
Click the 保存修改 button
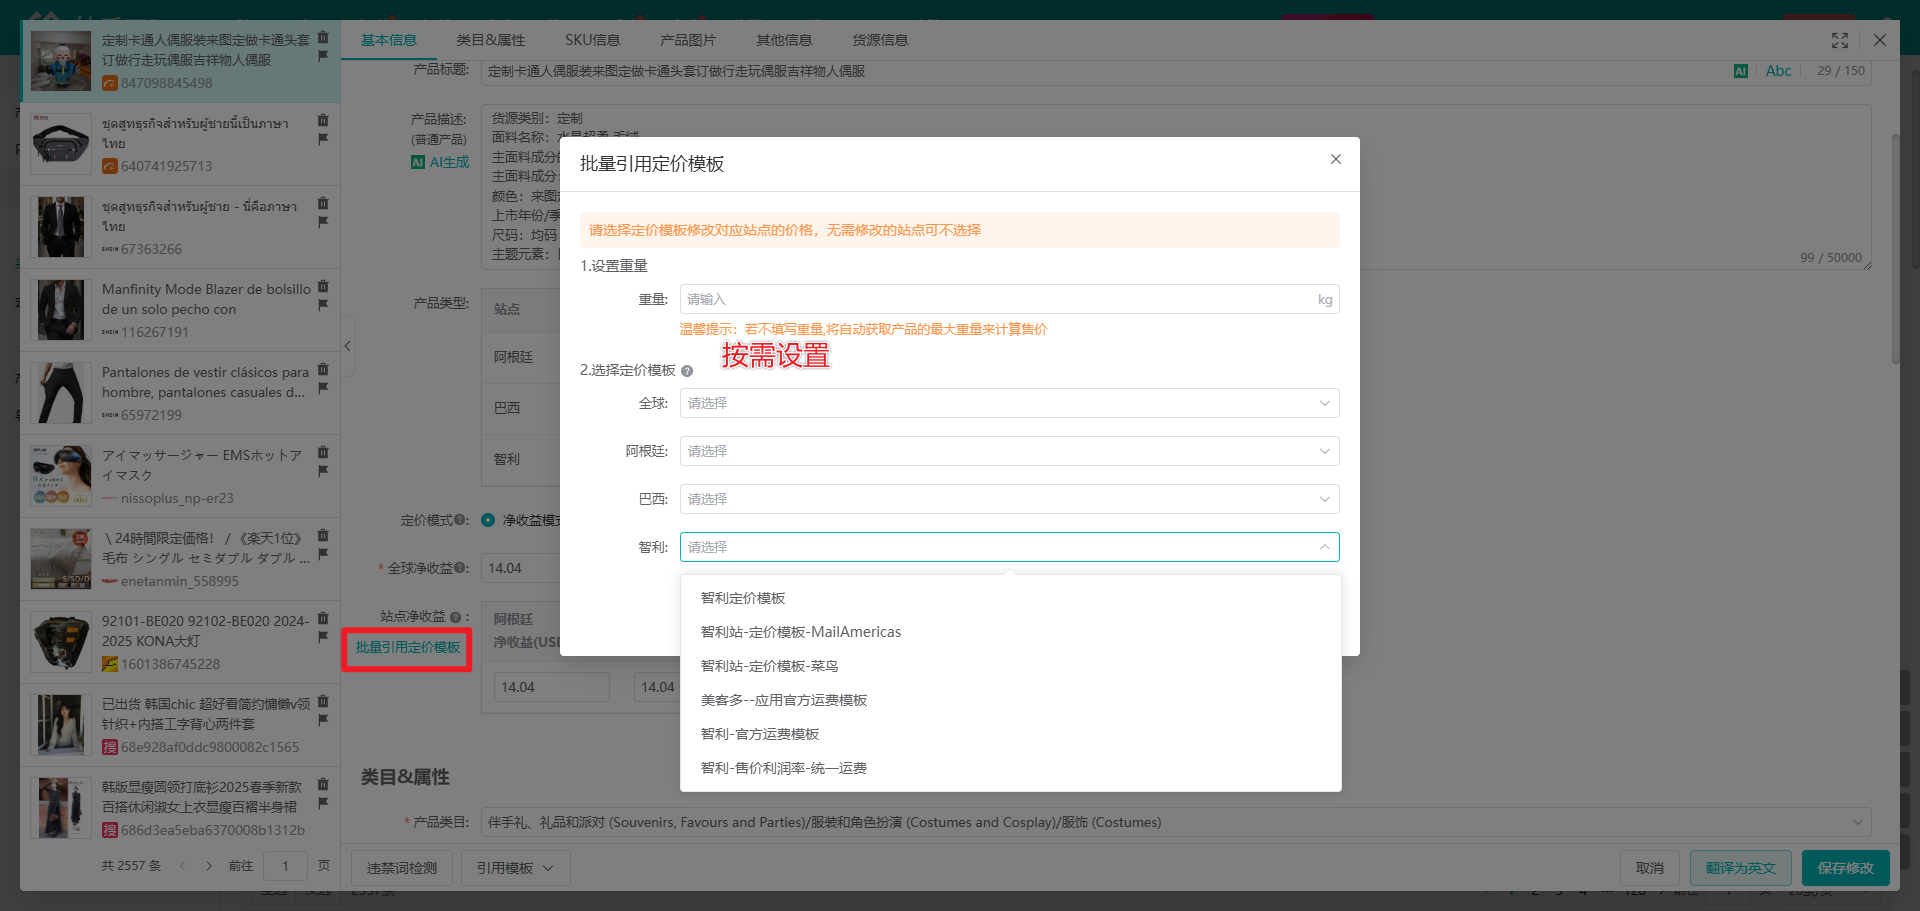(x=1845, y=868)
